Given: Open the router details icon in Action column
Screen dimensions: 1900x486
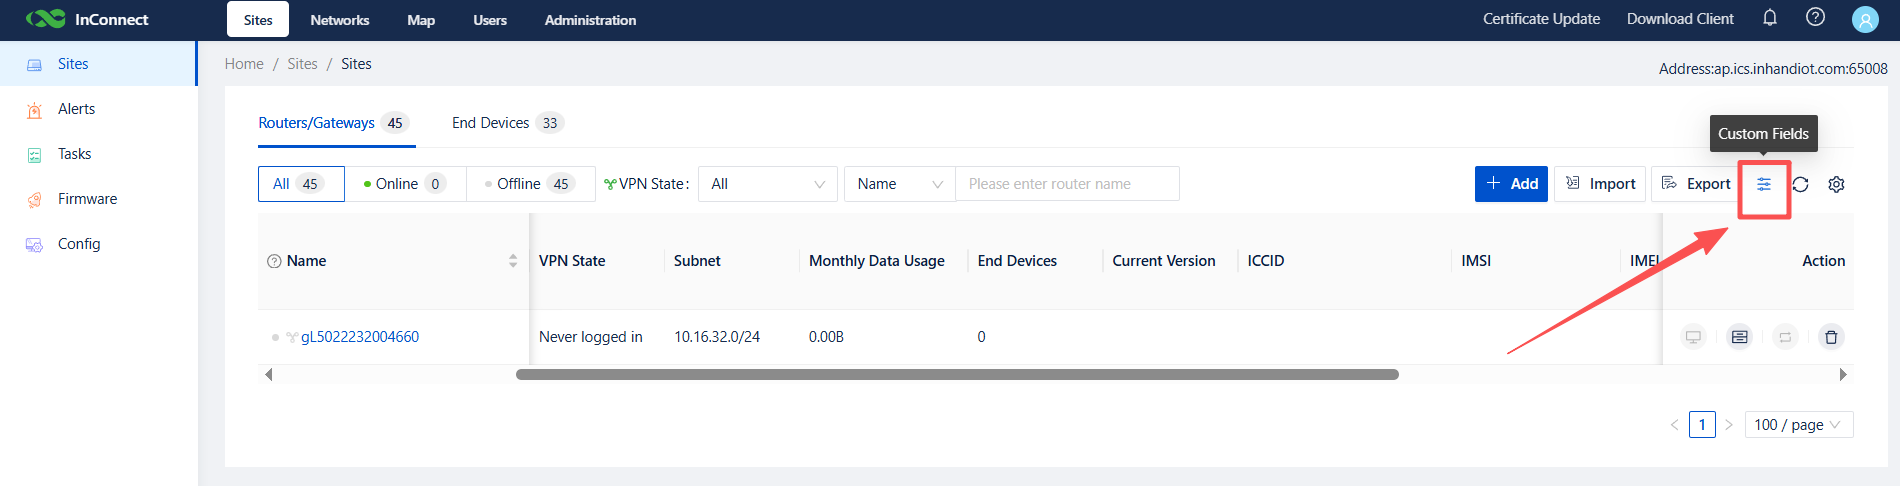Looking at the screenshot, I should [x=1740, y=337].
